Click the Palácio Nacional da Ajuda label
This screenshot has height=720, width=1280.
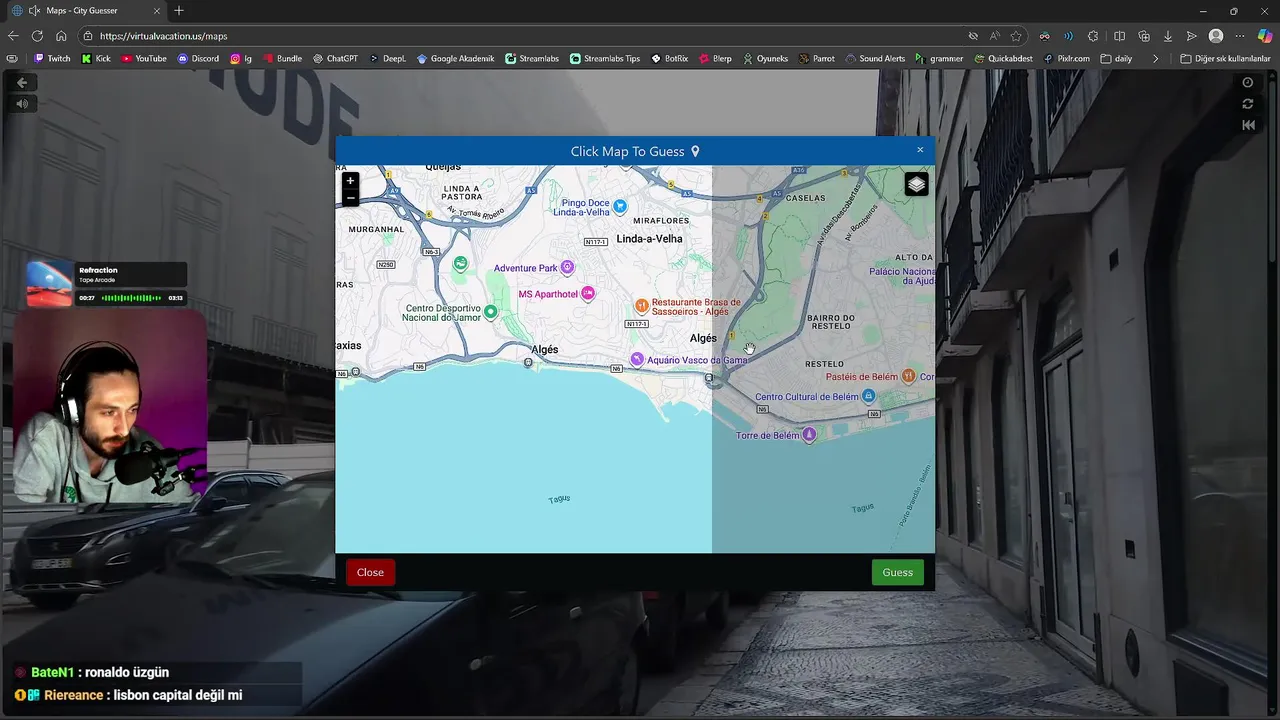pyautogui.click(x=902, y=276)
